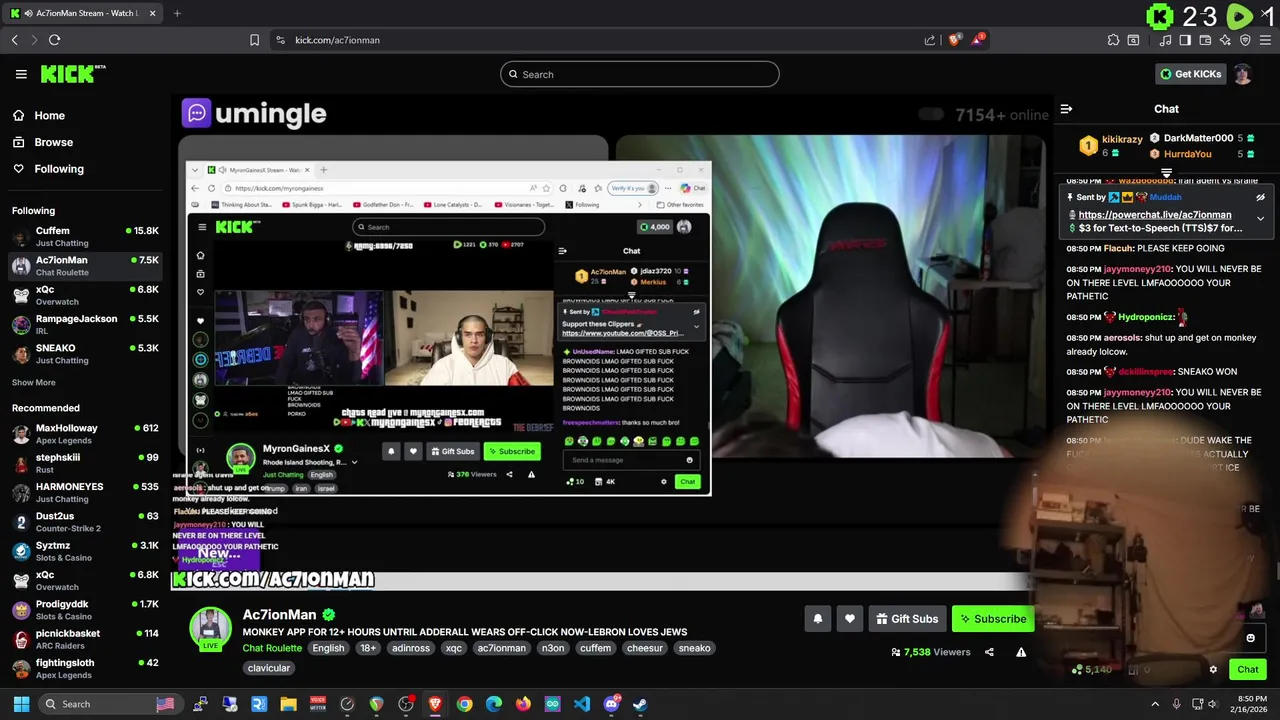
Task: Open Windows Start menu
Action: click(x=21, y=704)
